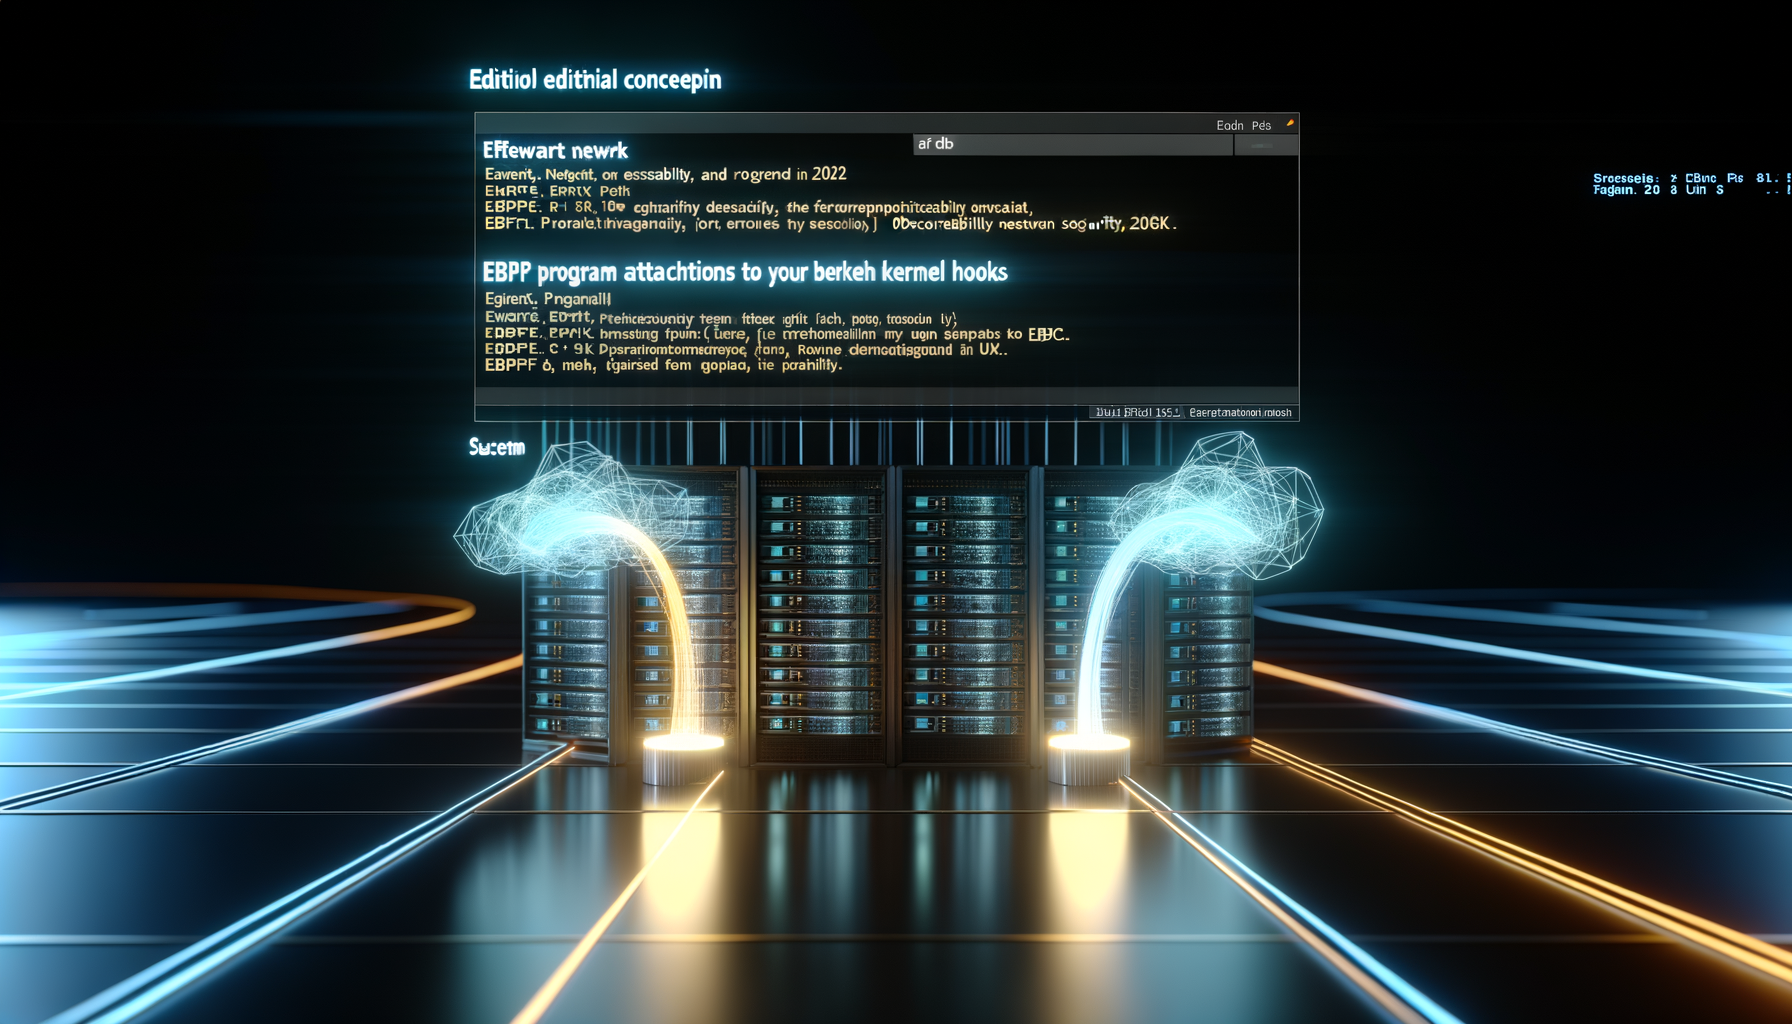Select the 'EBPP program attachtions' heading

(745, 272)
